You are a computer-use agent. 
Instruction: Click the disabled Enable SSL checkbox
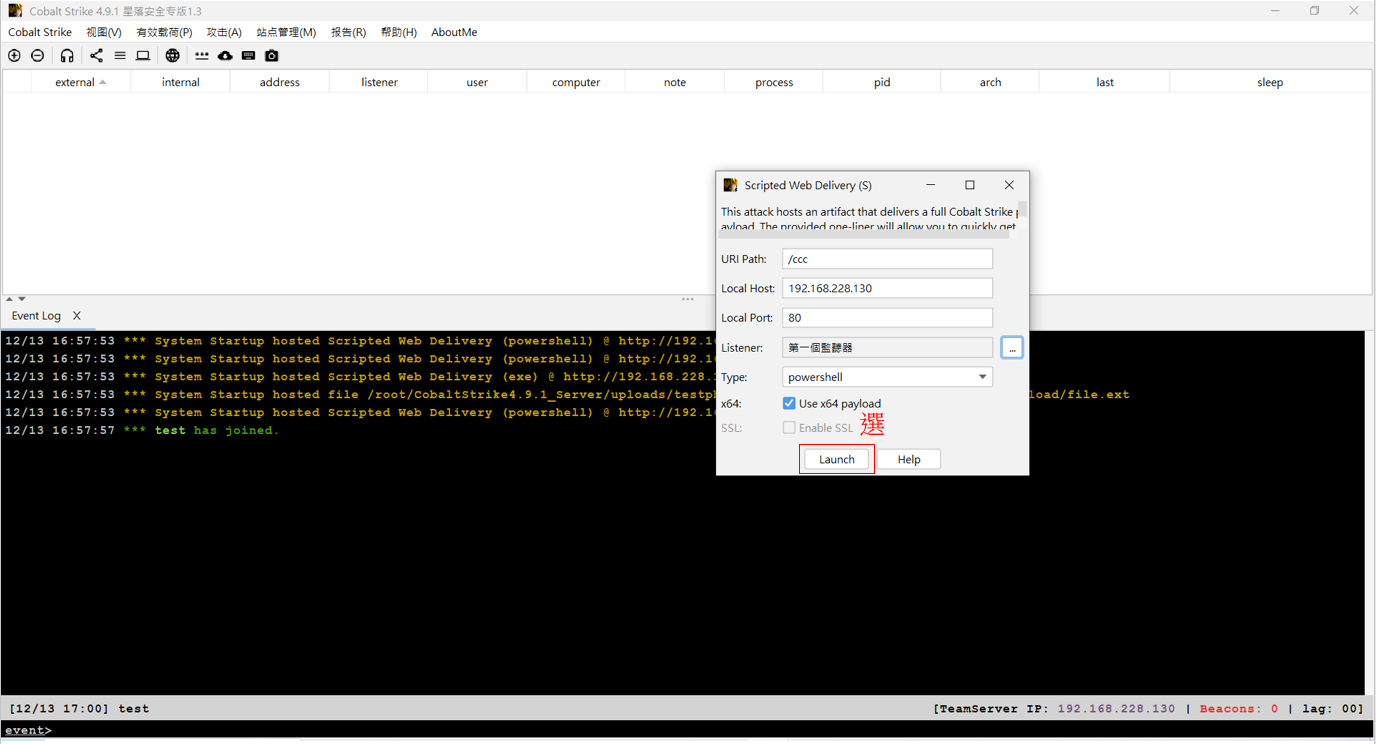(789, 428)
